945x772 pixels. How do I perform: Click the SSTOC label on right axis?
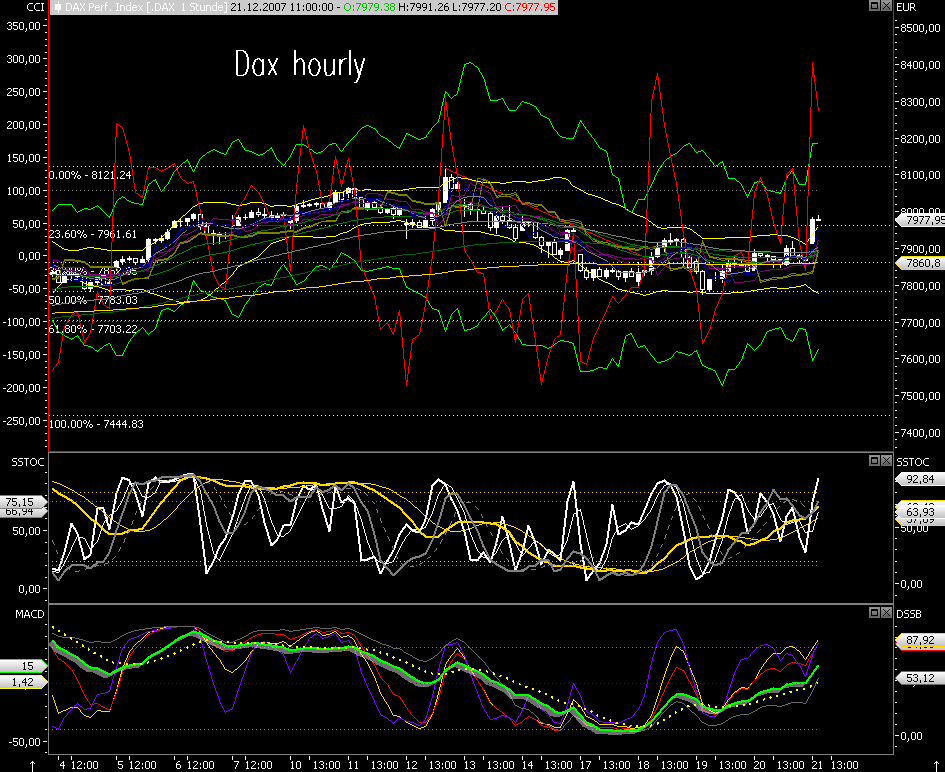click(x=912, y=462)
